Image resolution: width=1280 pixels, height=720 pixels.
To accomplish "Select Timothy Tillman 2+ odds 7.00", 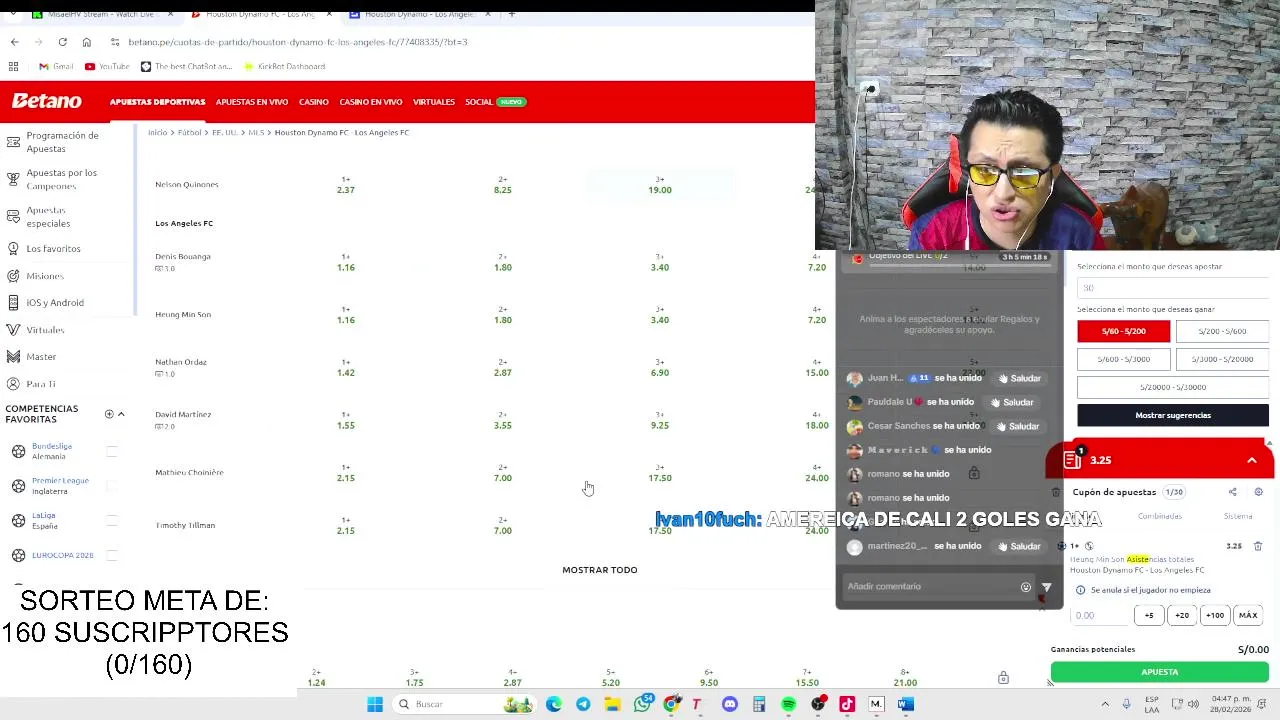I will (502, 526).
